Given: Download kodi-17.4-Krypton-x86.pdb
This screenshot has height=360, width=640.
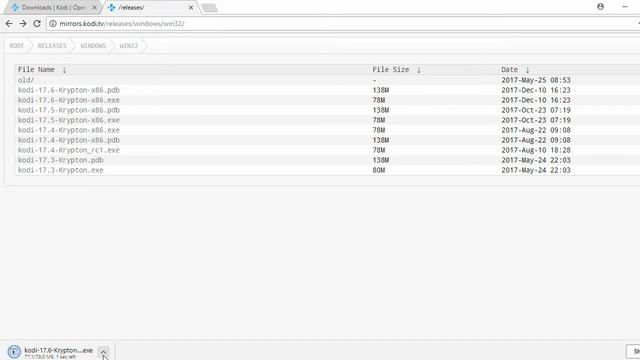Looking at the screenshot, I should (69, 140).
